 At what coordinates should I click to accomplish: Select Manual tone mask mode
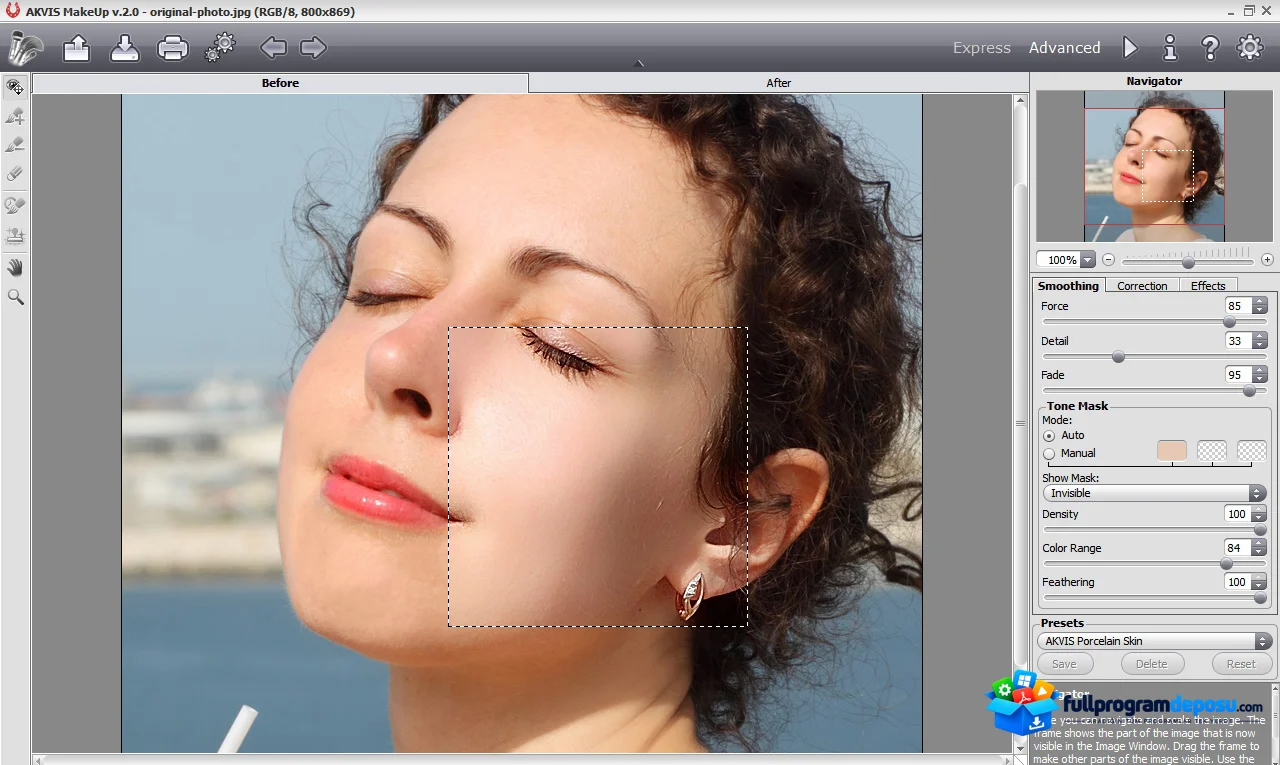coord(1049,454)
